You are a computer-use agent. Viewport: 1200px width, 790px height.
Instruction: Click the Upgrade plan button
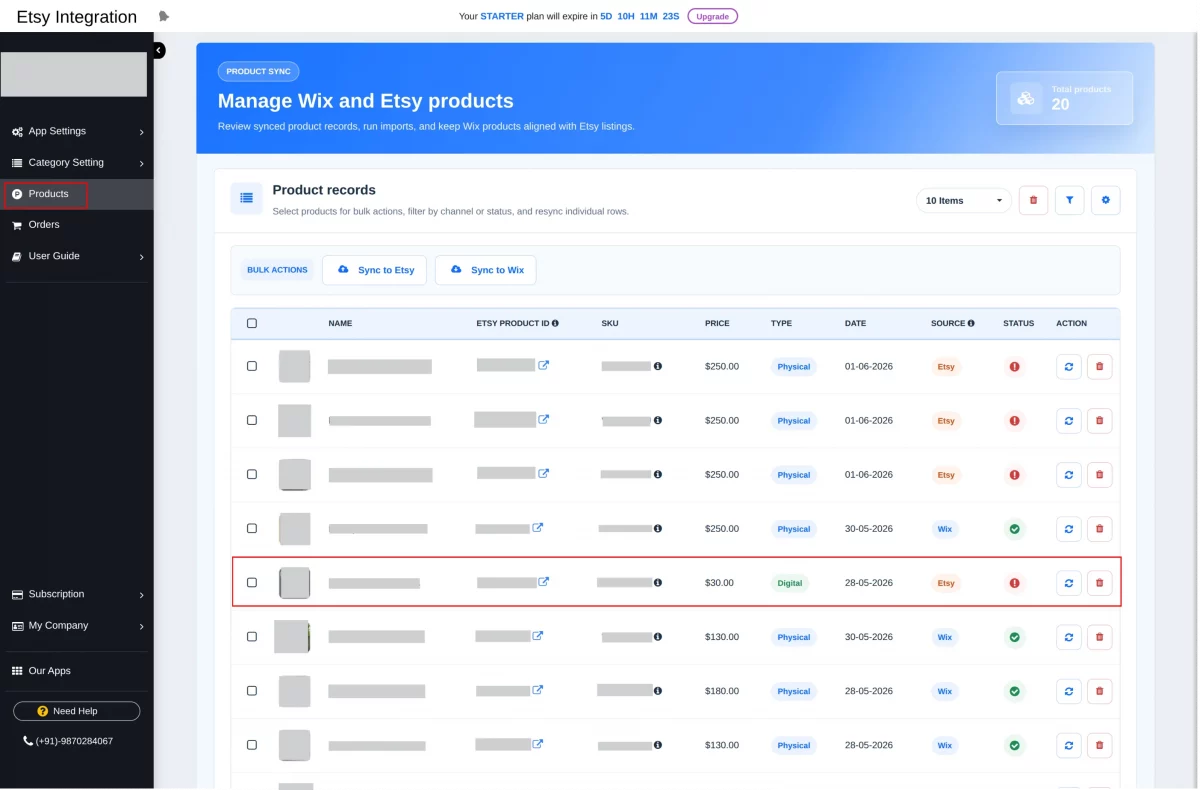pyautogui.click(x=712, y=16)
